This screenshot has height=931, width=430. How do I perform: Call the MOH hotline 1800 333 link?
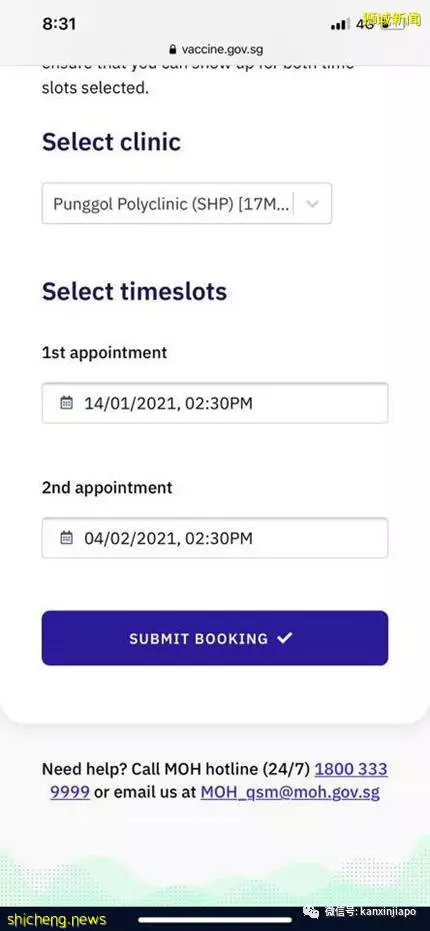[351, 770]
